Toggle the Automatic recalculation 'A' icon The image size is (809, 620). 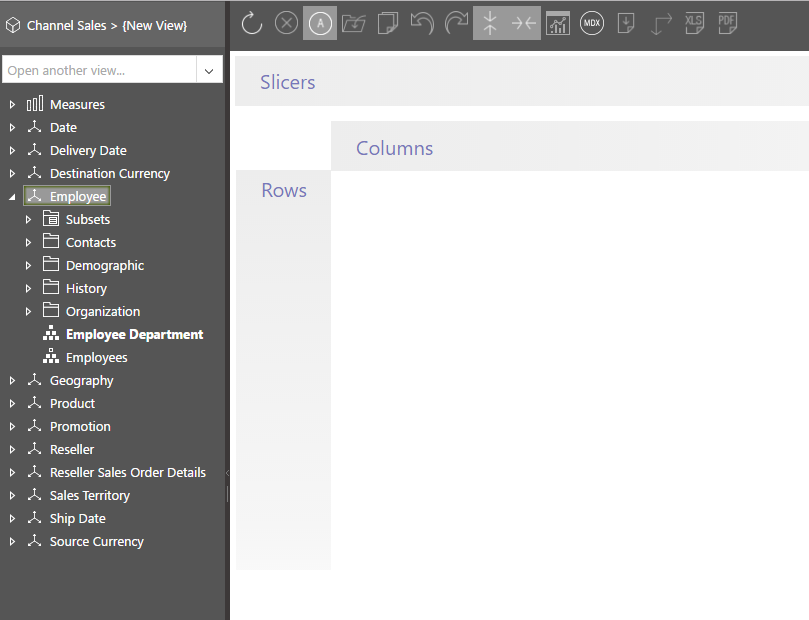pos(320,23)
